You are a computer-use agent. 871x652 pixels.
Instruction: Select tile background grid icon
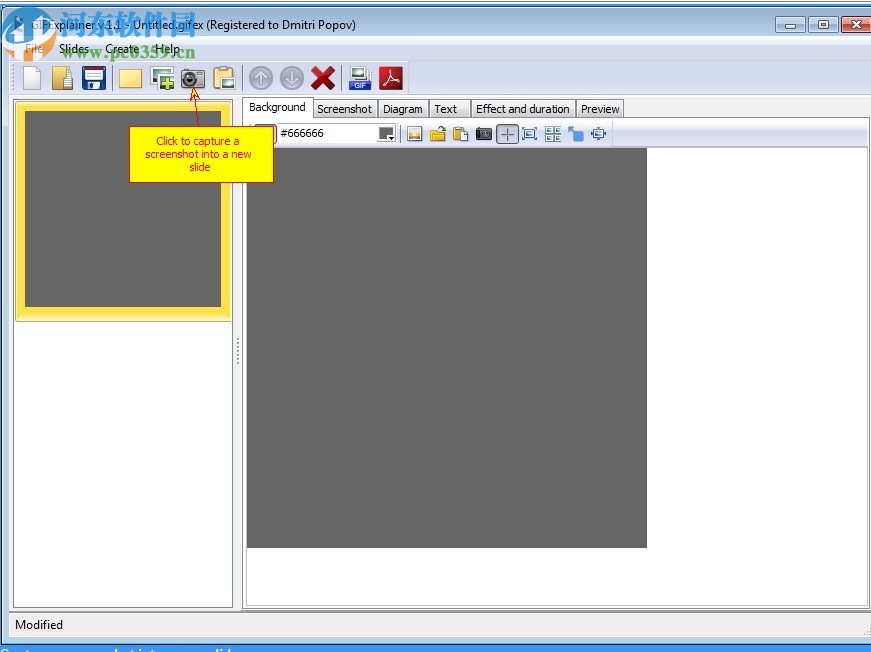click(x=553, y=134)
